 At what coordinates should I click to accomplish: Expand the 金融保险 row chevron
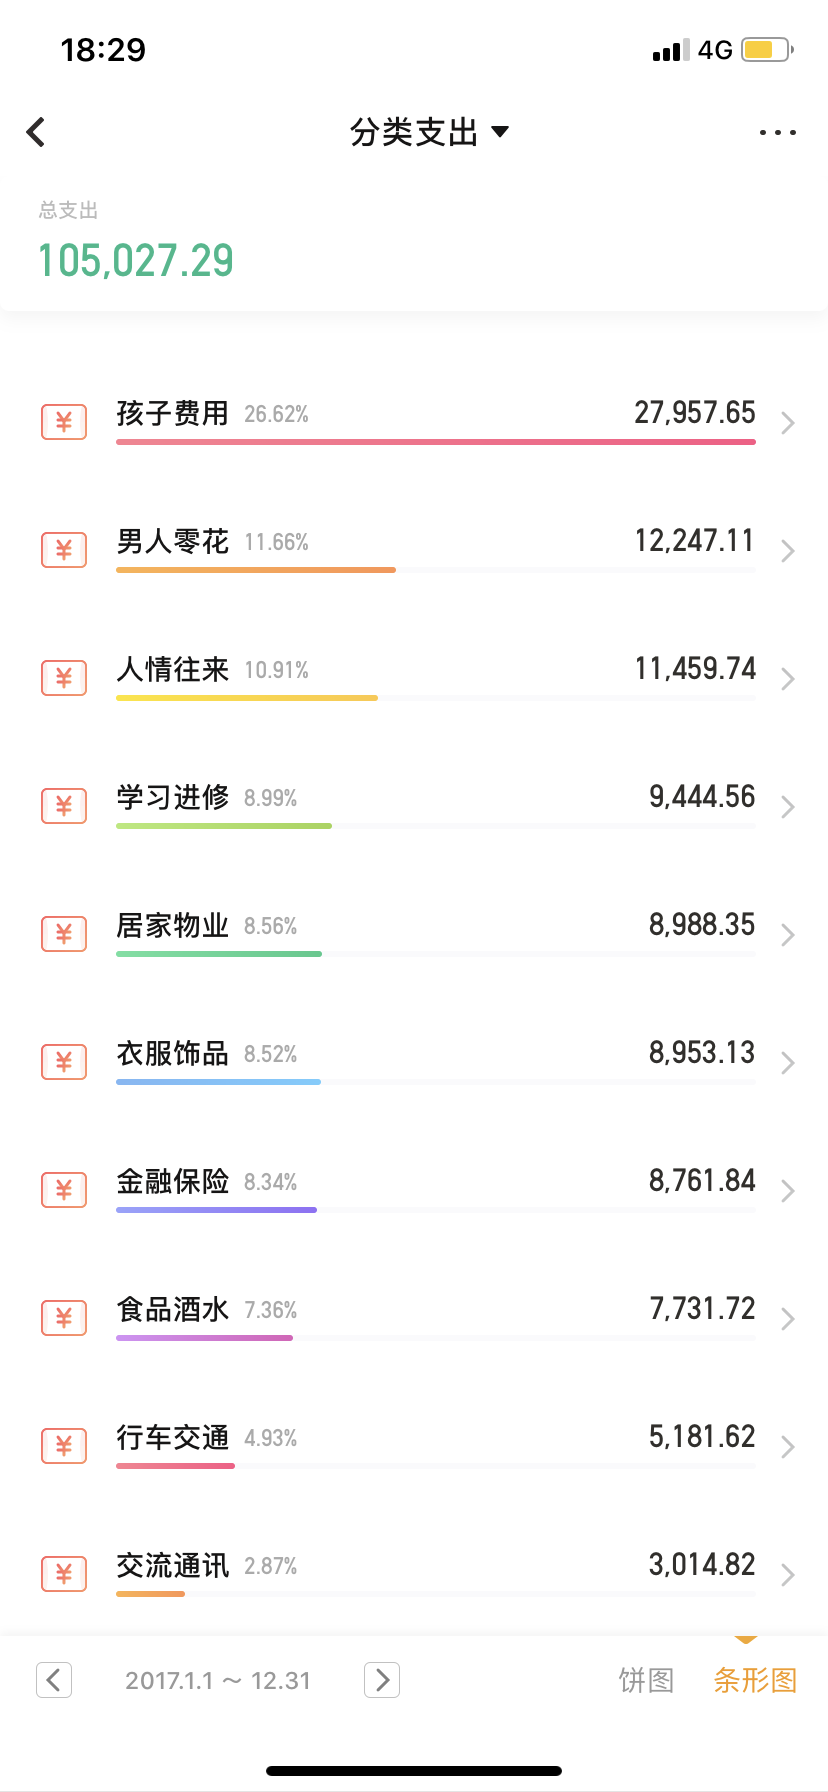(788, 1191)
